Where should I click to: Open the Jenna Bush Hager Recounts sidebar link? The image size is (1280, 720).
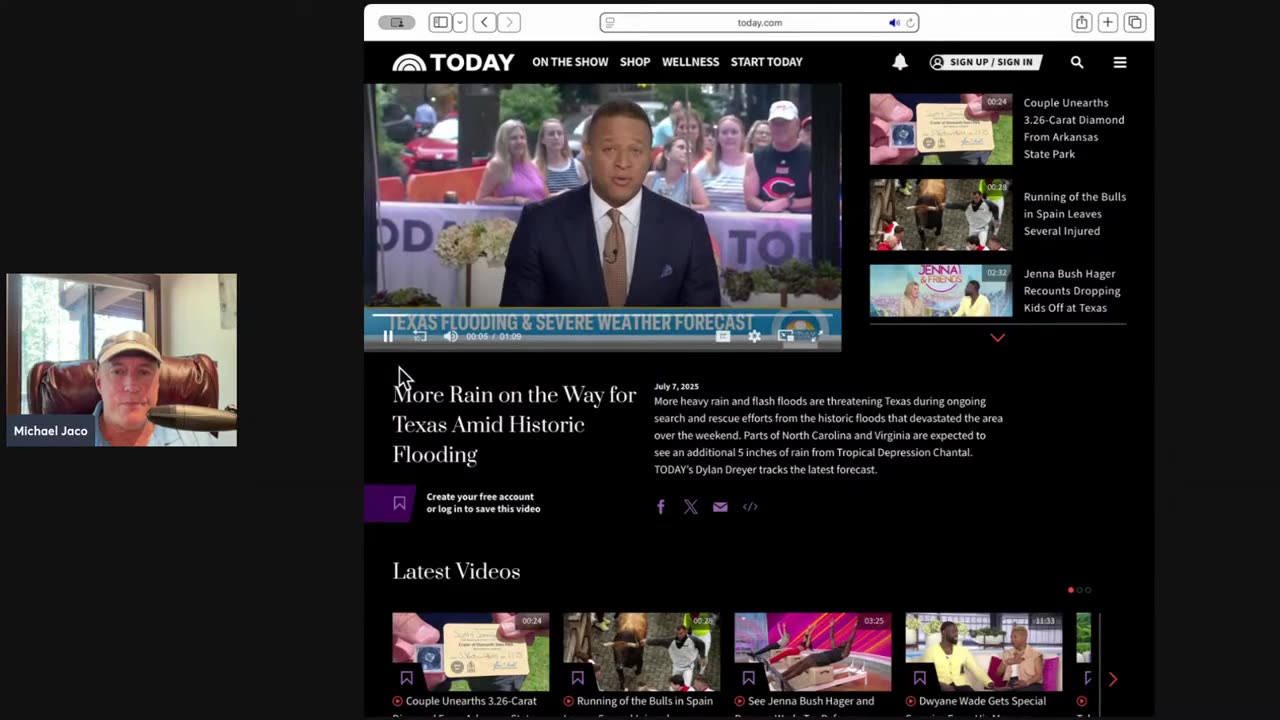(1072, 291)
